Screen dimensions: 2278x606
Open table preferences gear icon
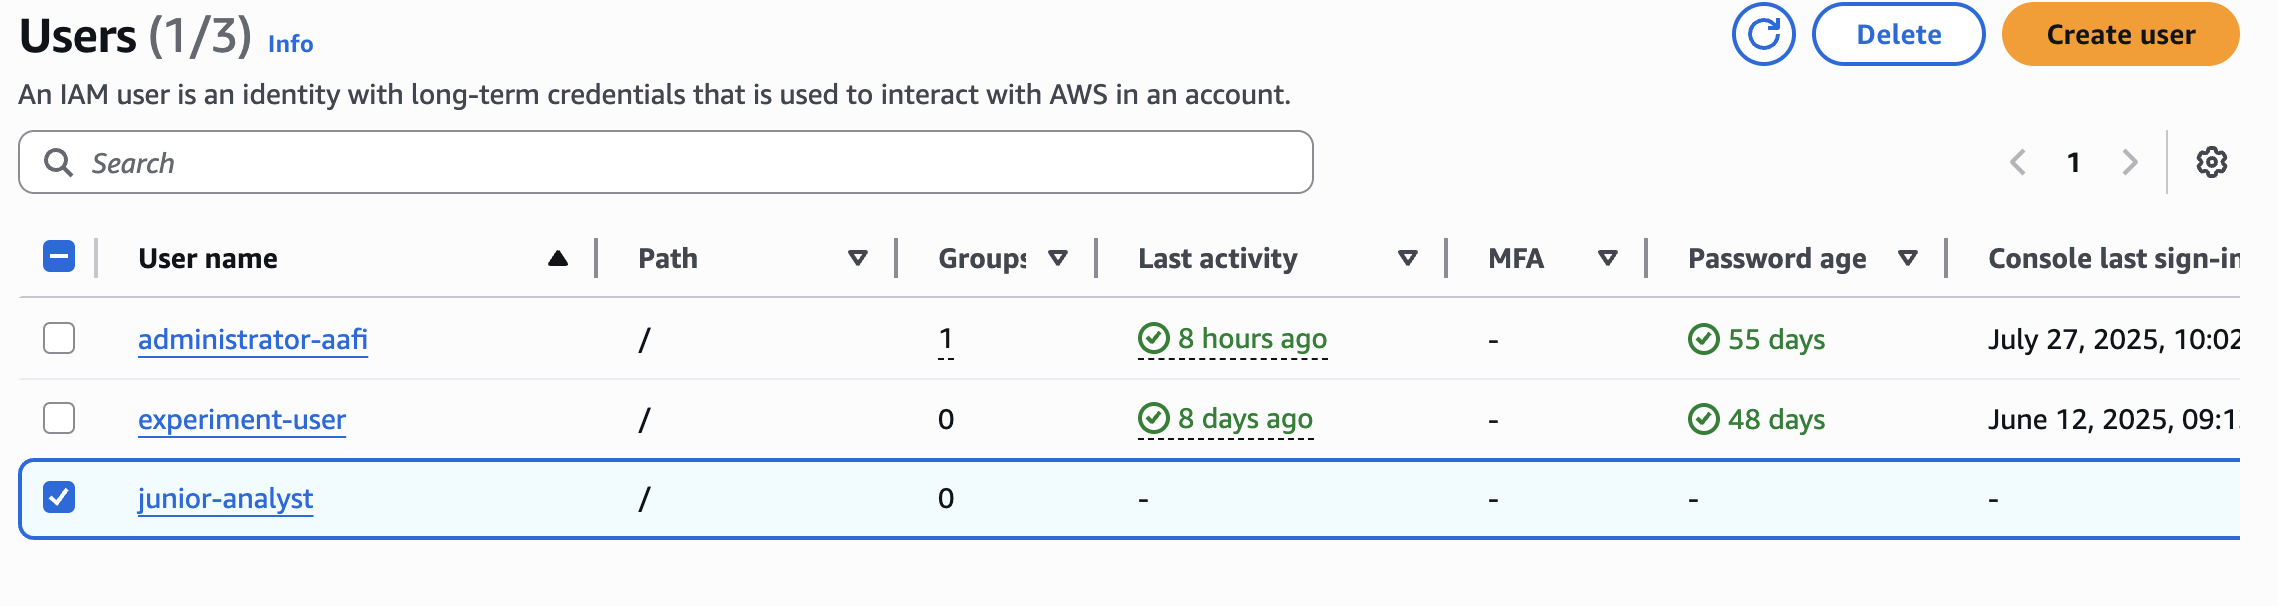tap(2211, 162)
